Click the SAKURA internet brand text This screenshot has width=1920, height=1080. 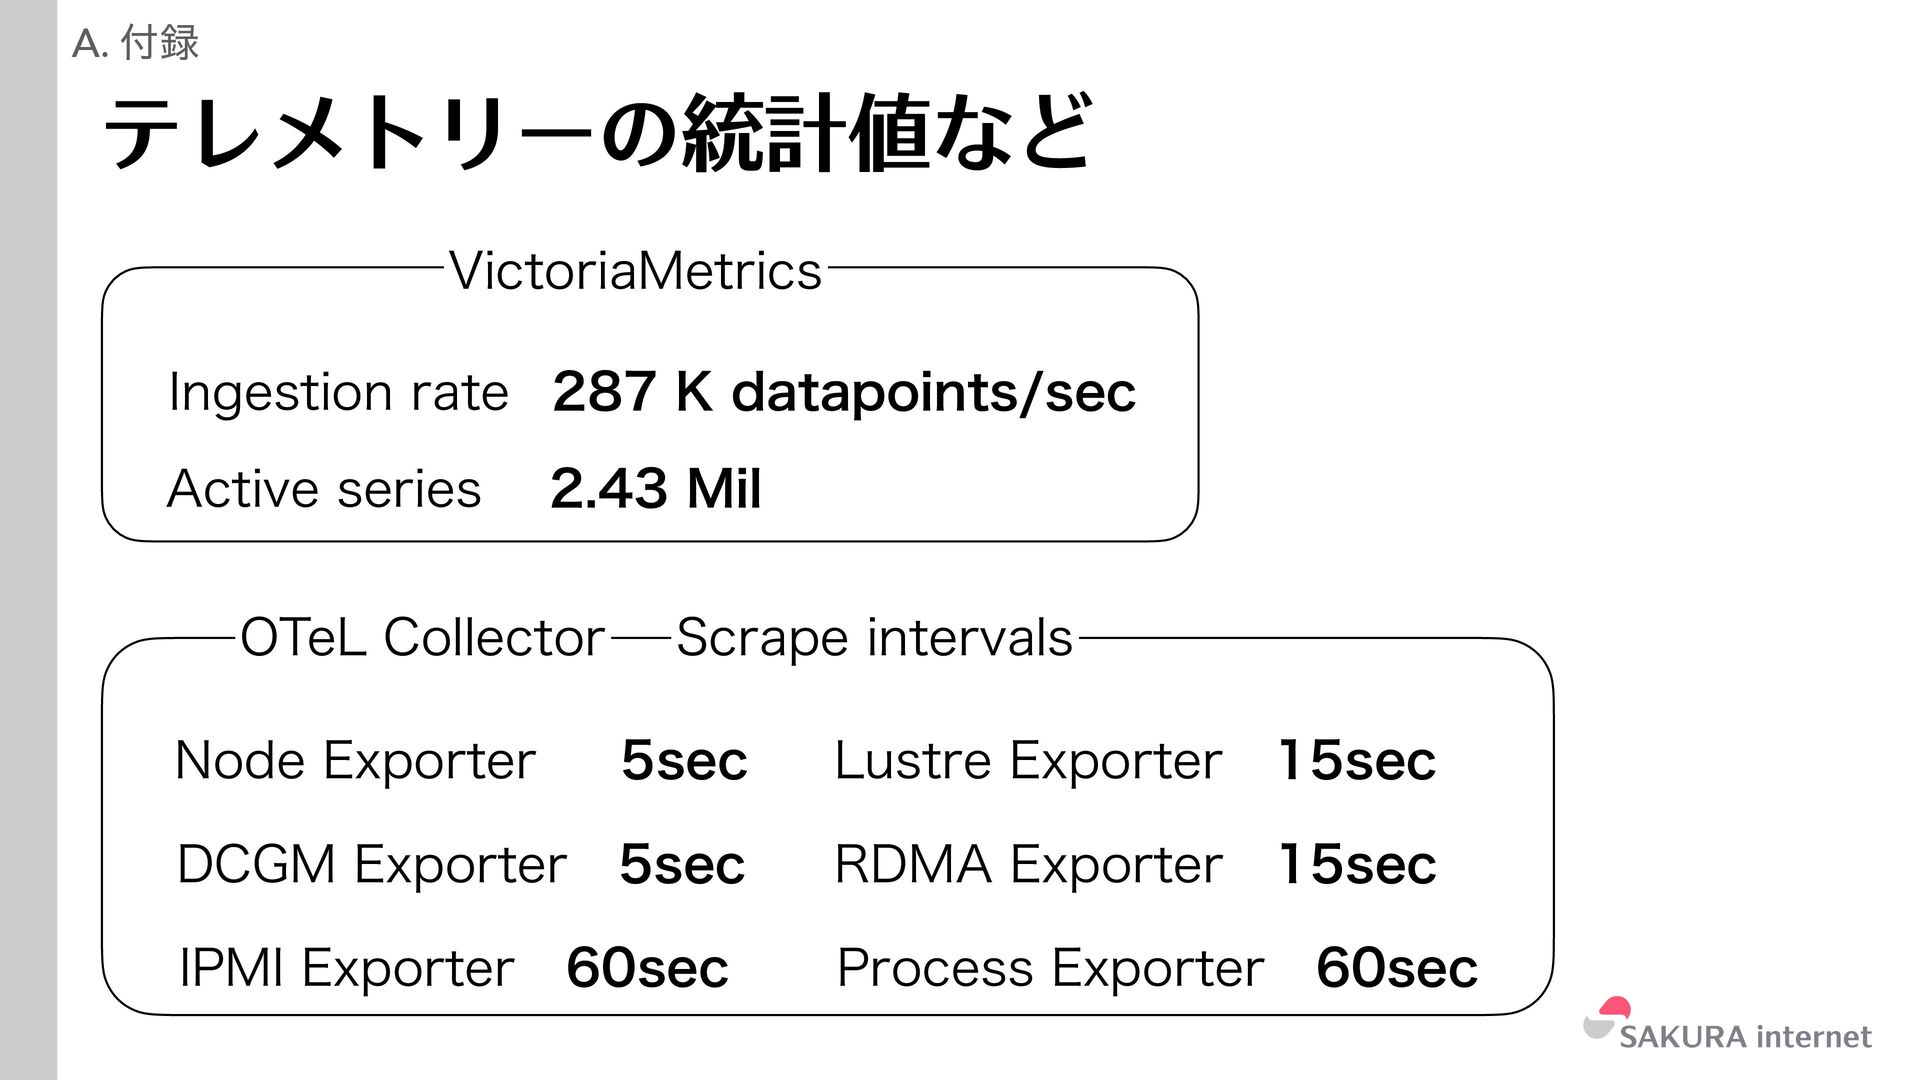click(x=1745, y=1037)
